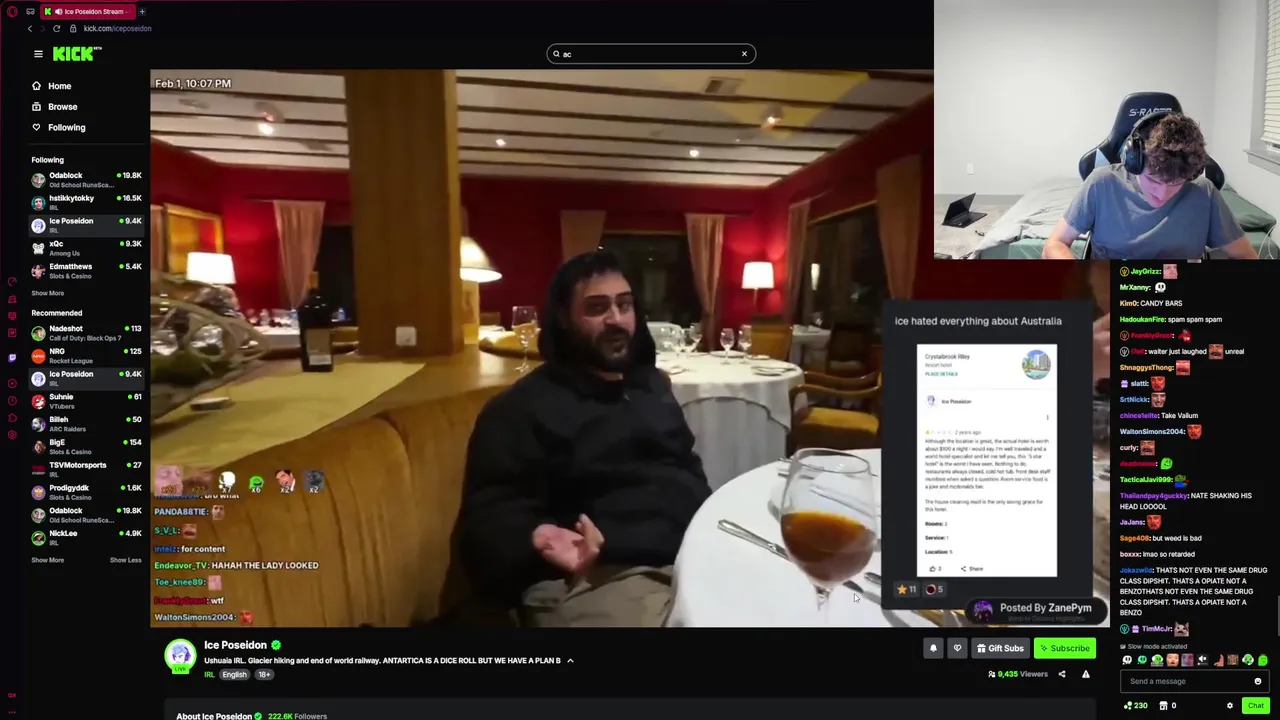
Task: Open the tab islands workspace icon
Action: click(x=30, y=11)
